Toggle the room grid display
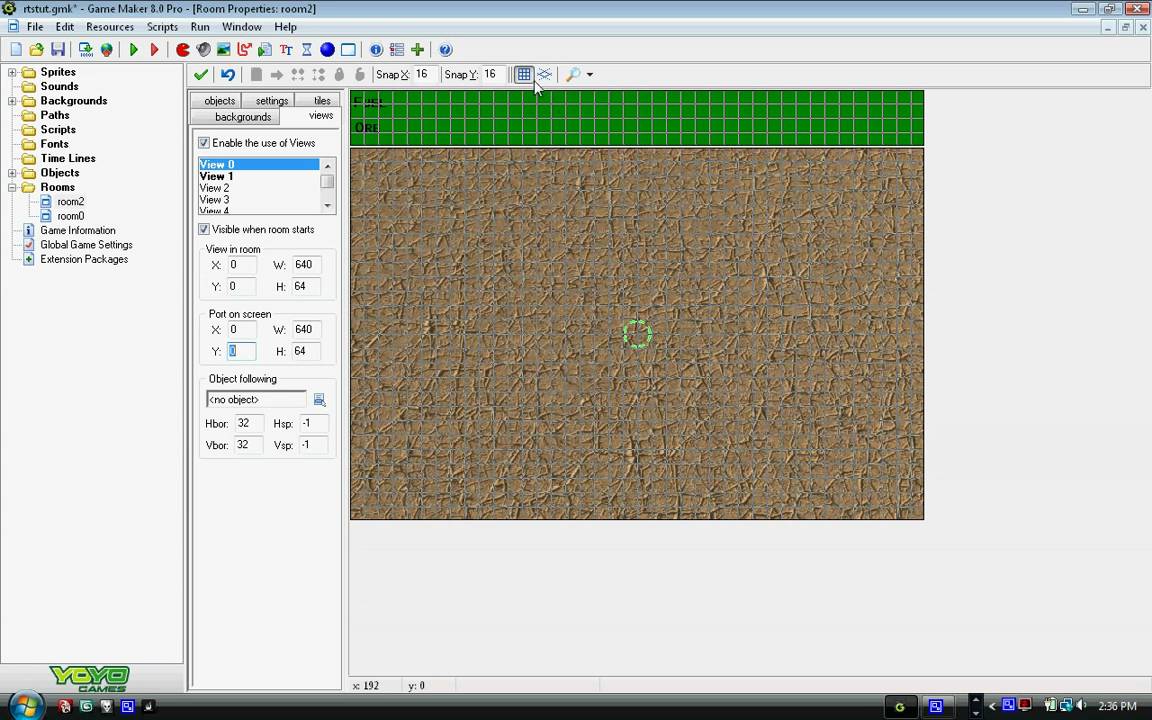1152x720 pixels. (x=524, y=74)
